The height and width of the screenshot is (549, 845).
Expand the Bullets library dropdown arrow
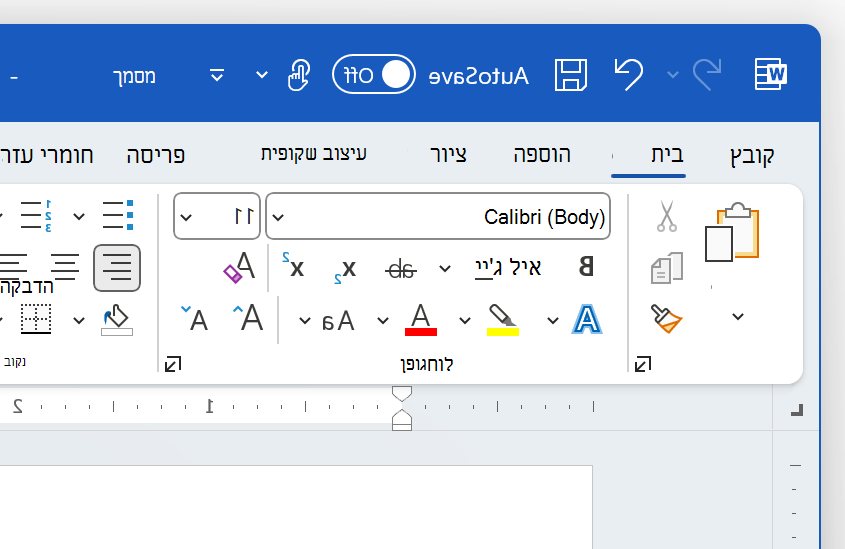coord(79,217)
